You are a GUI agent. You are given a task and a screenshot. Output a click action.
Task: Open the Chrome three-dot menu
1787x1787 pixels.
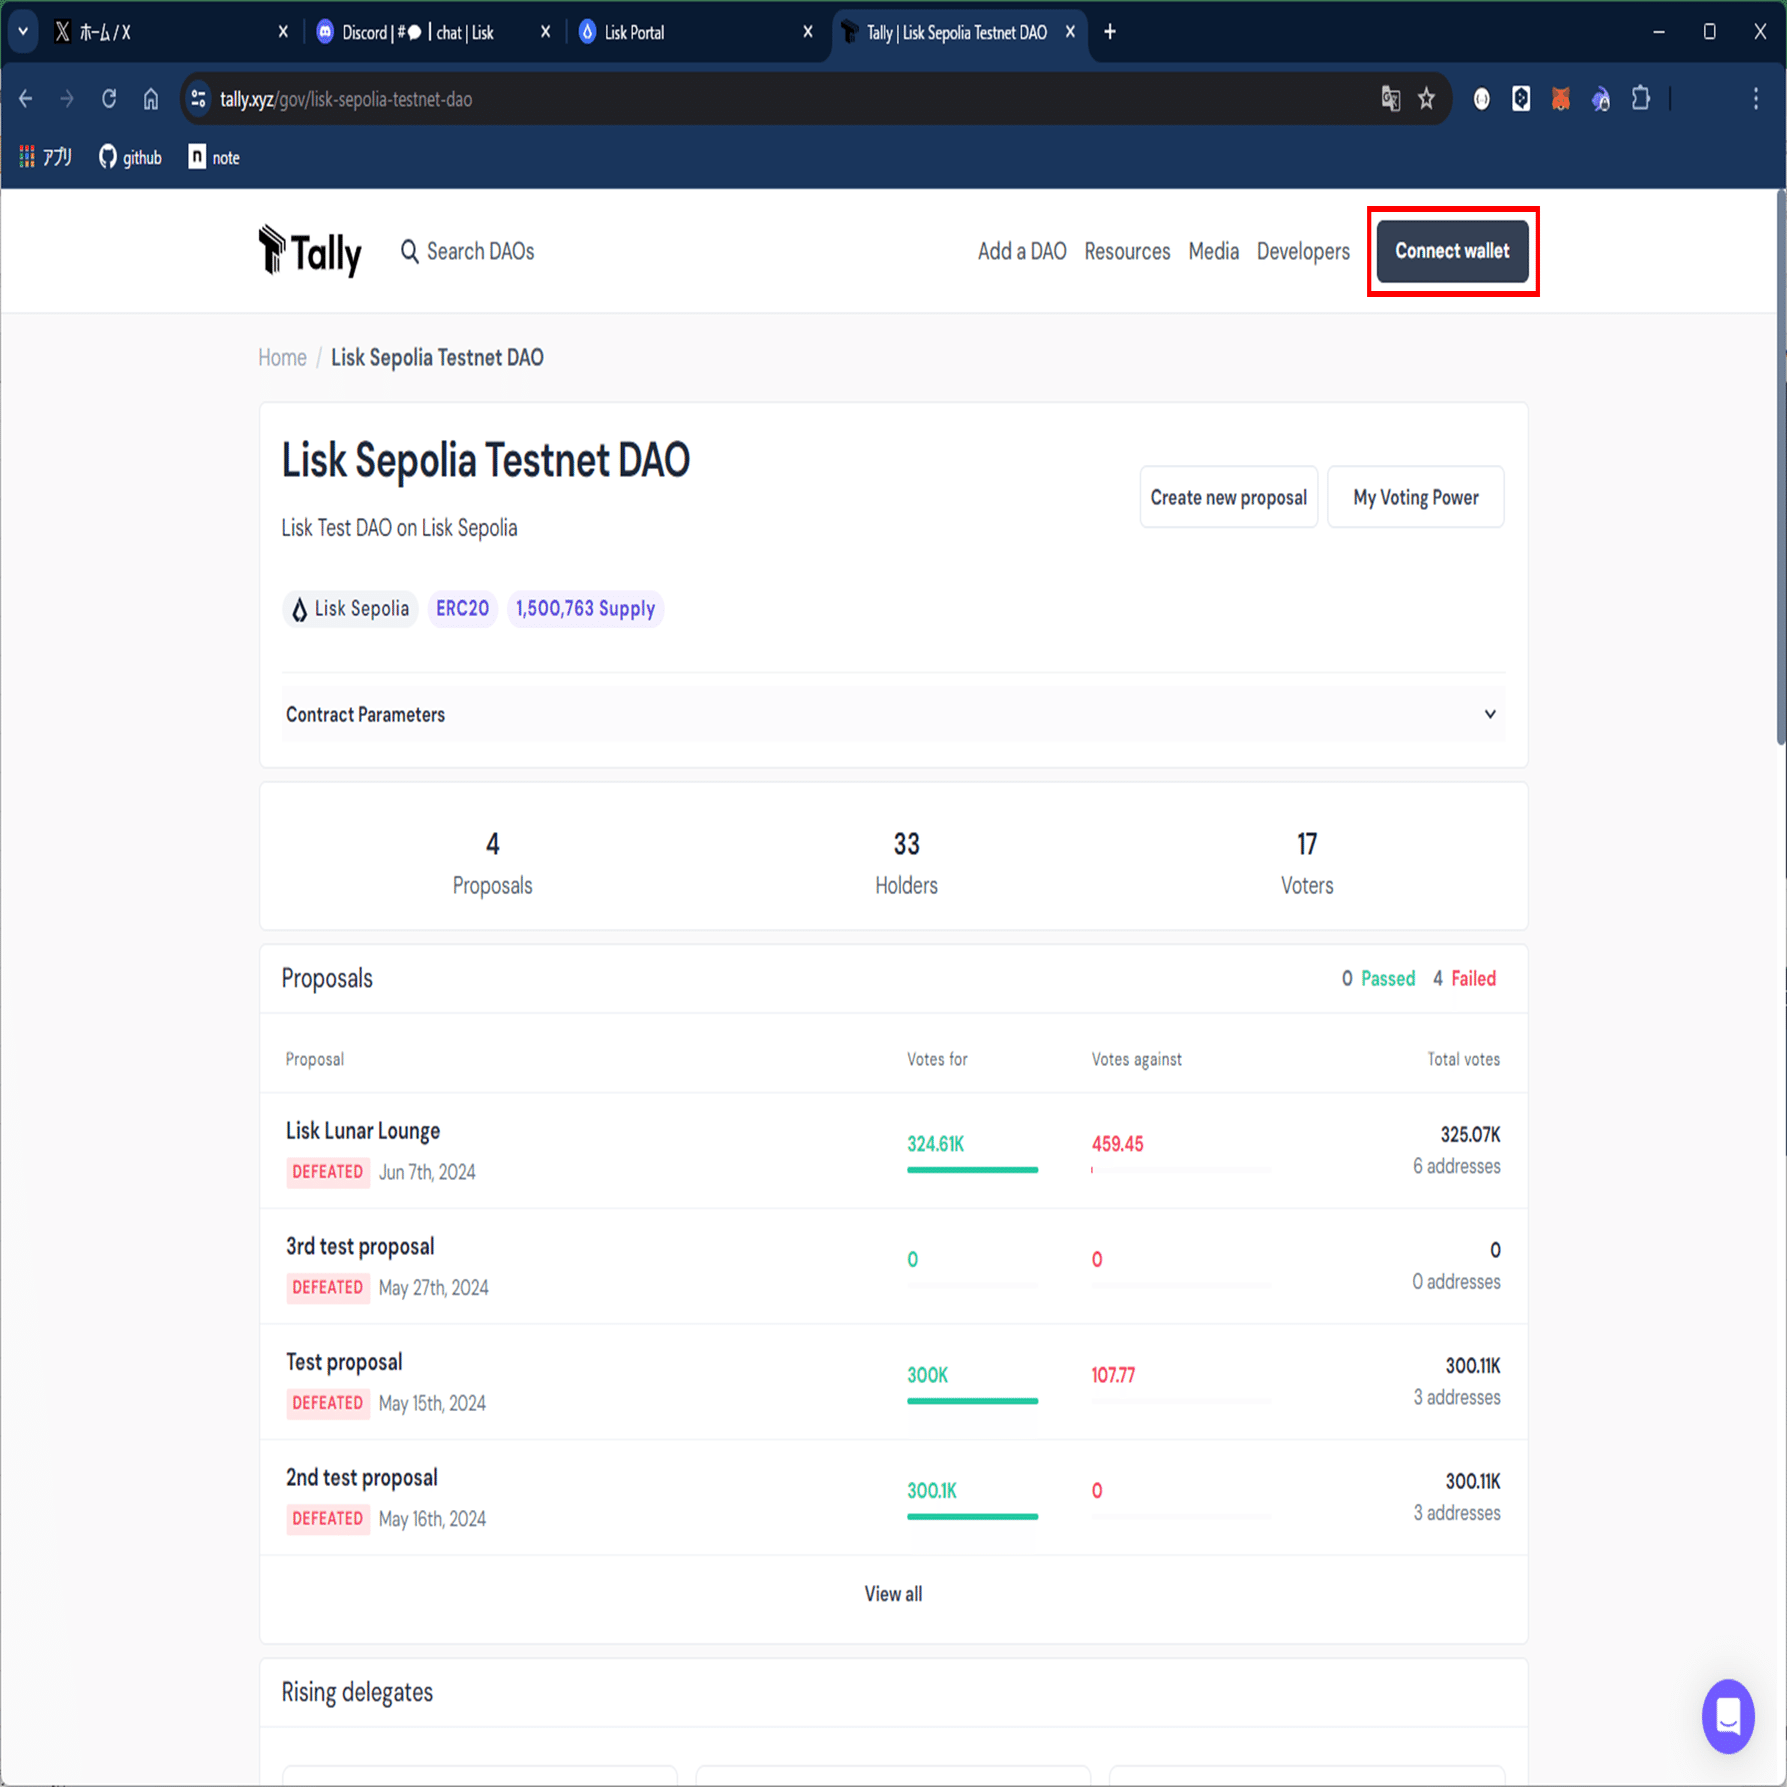pos(1755,98)
